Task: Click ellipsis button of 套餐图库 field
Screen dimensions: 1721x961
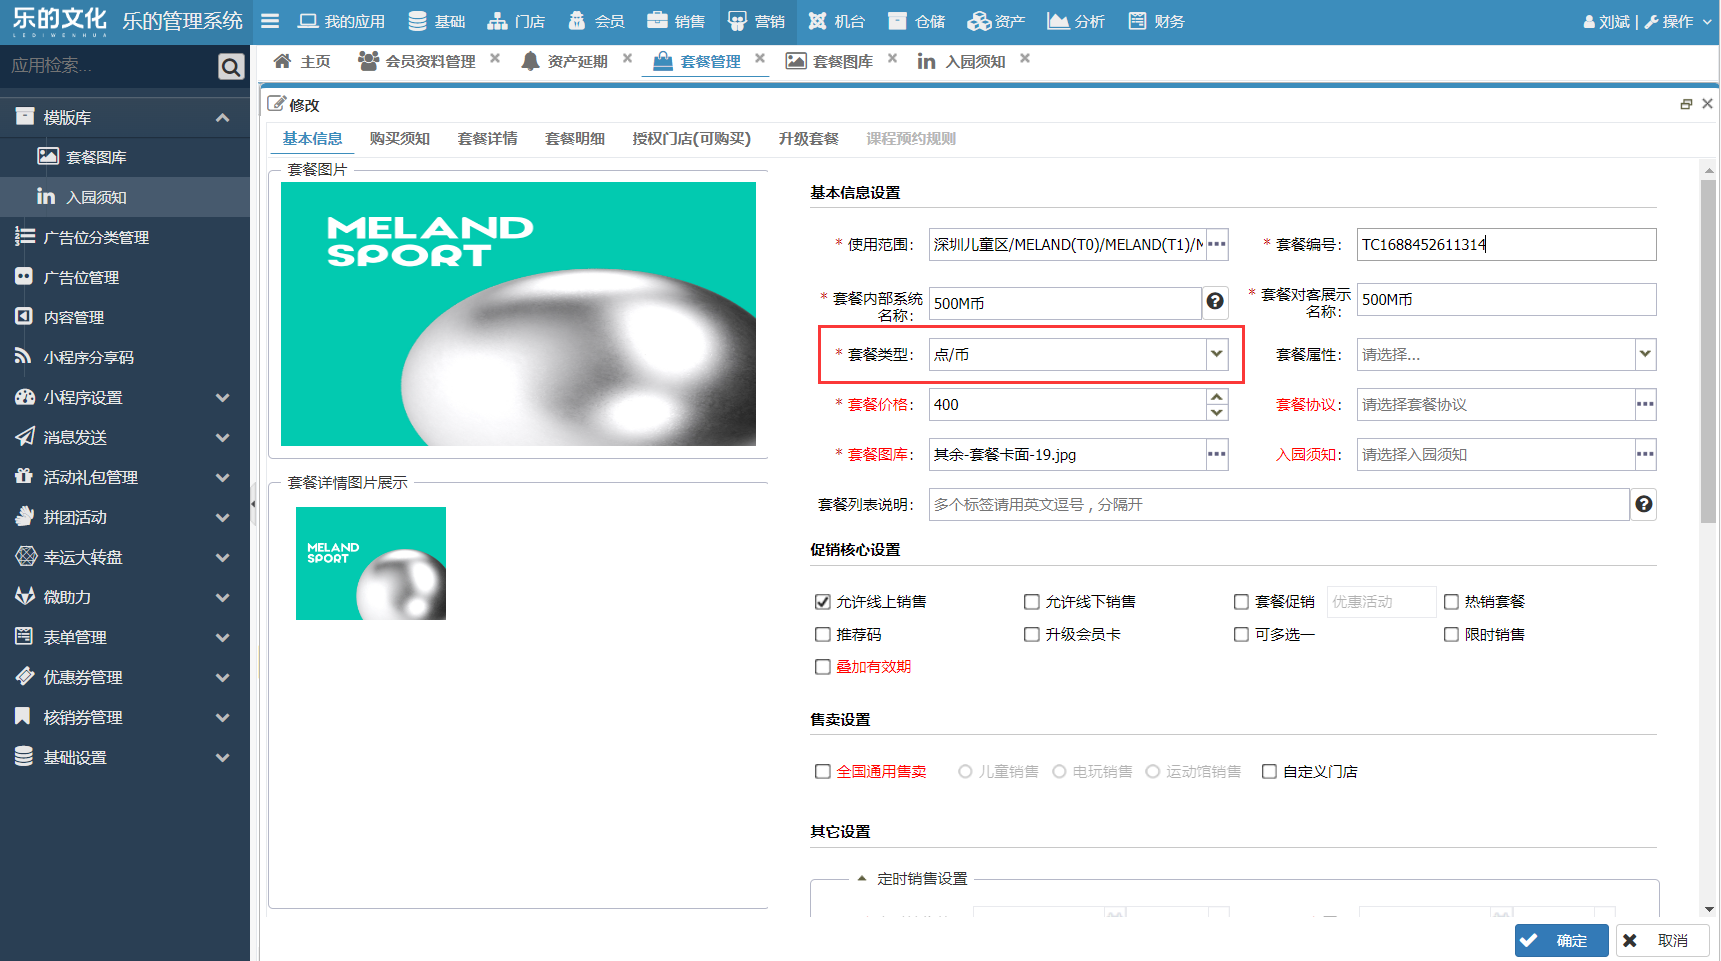Action: point(1216,454)
